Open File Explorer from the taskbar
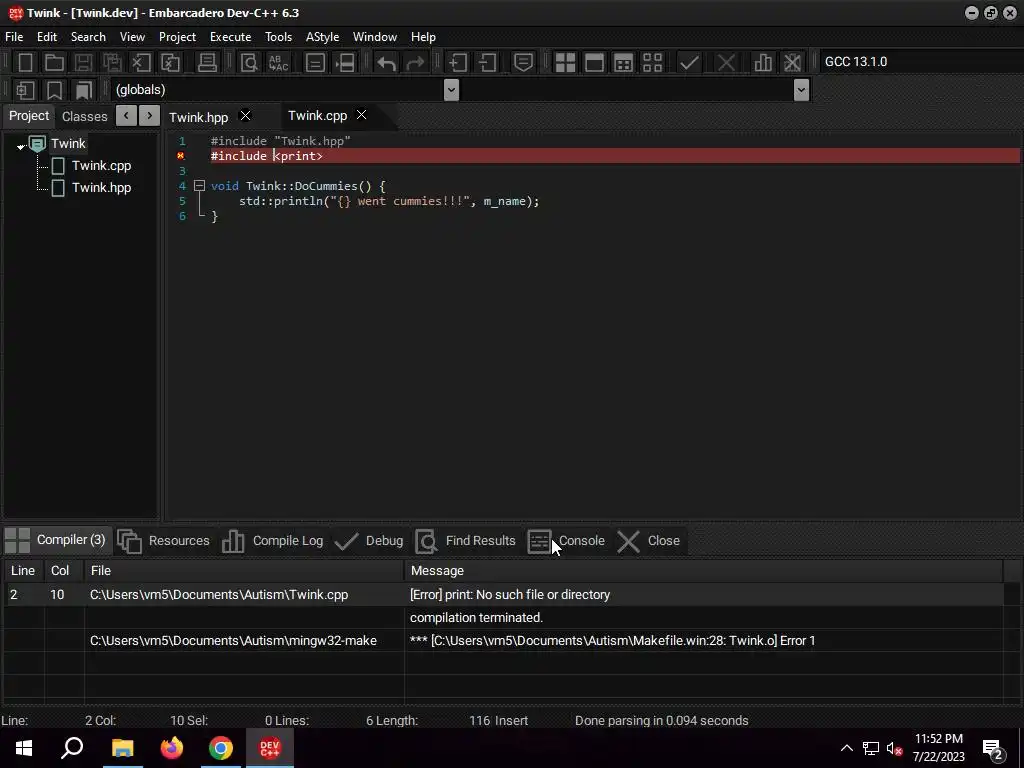The height and width of the screenshot is (768, 1024). click(x=122, y=748)
